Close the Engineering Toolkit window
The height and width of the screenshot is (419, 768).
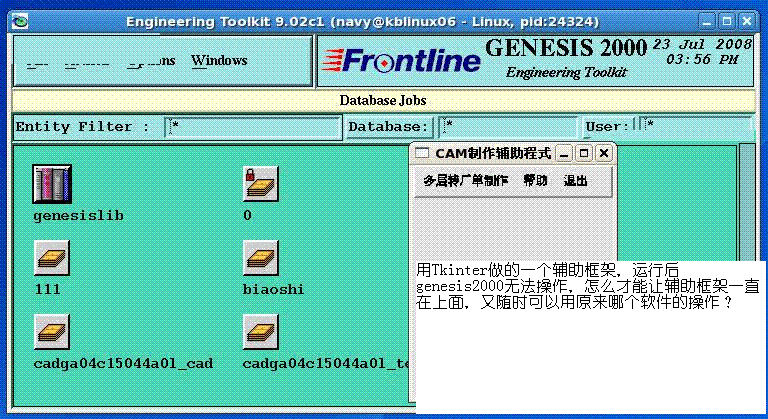747,22
